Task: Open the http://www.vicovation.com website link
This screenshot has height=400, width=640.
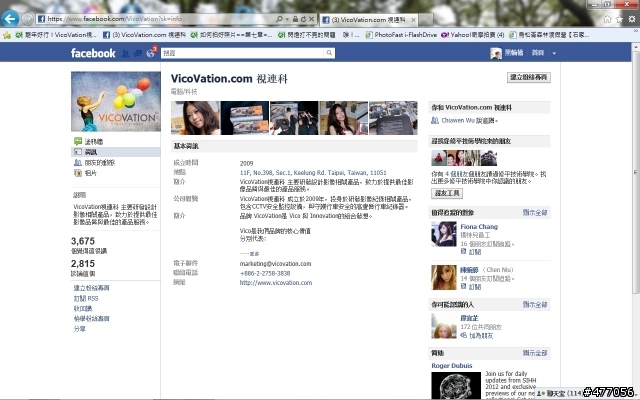Action: click(276, 283)
